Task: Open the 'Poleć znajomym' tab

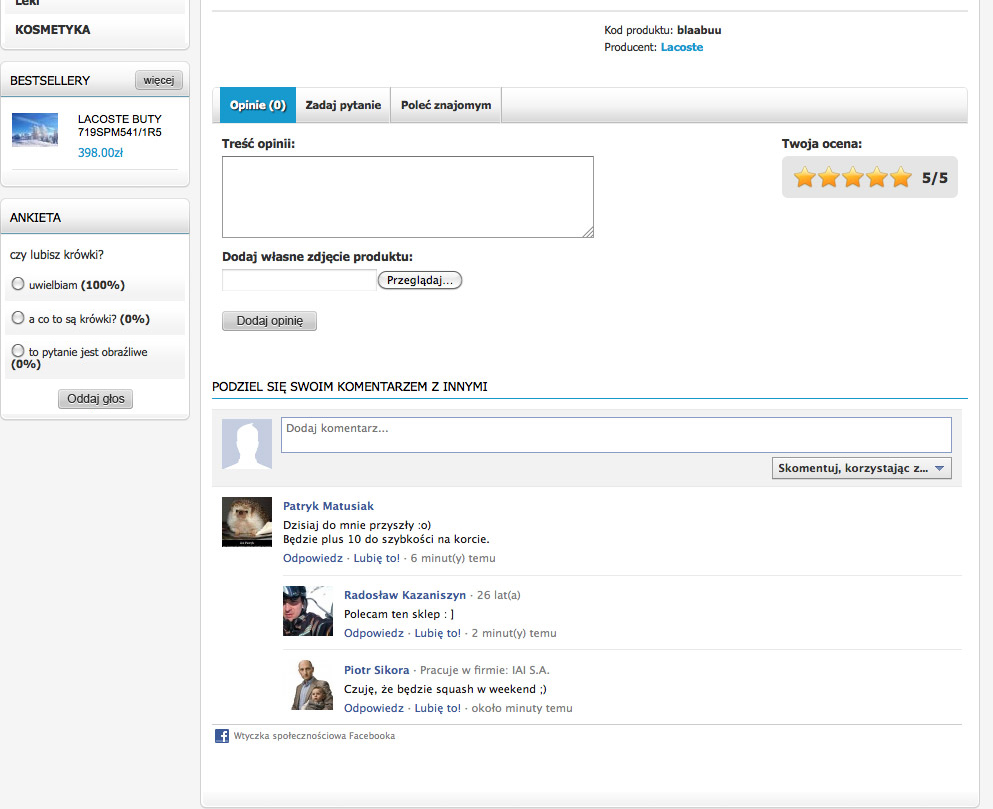Action: pos(446,105)
